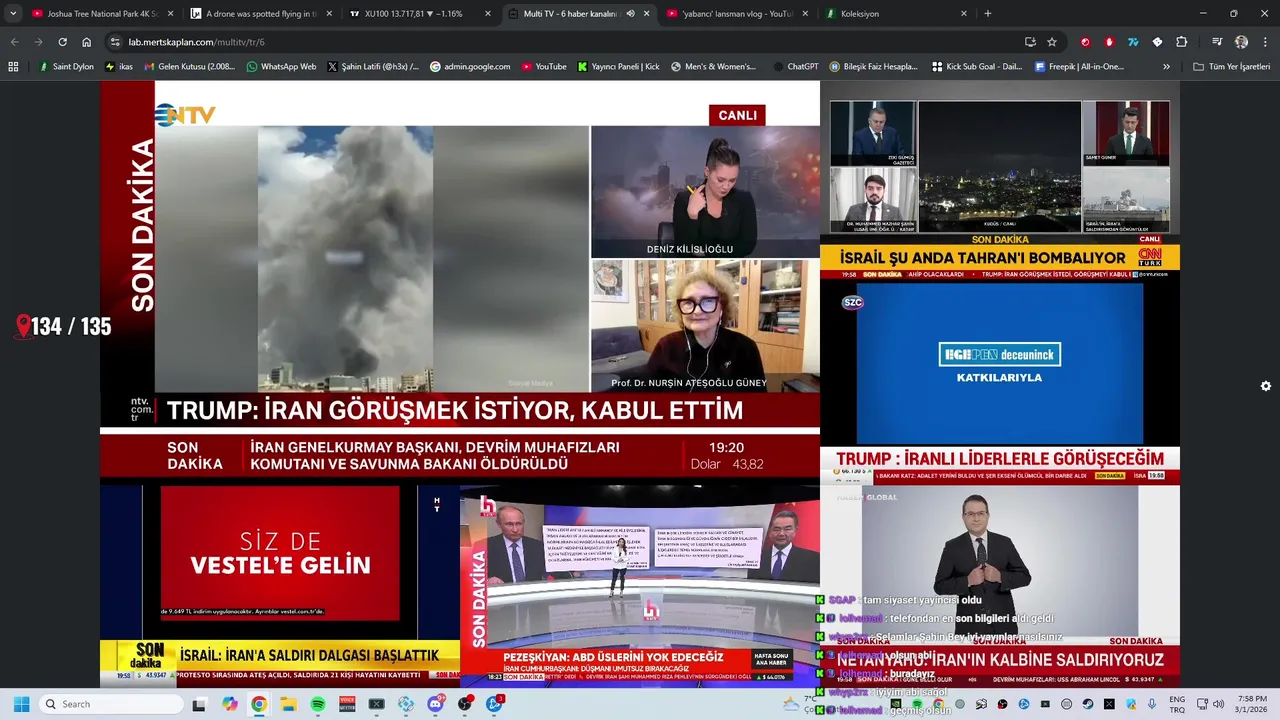
Task: Open the microphone tray icon
Action: [1153, 704]
